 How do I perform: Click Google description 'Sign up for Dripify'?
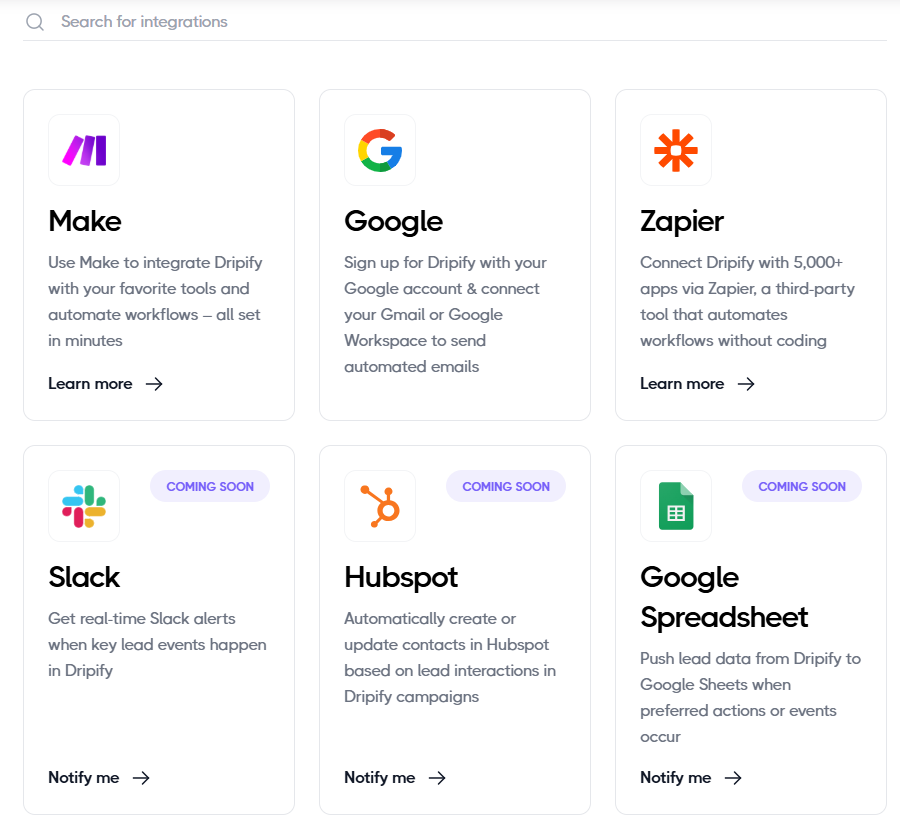click(x=445, y=314)
